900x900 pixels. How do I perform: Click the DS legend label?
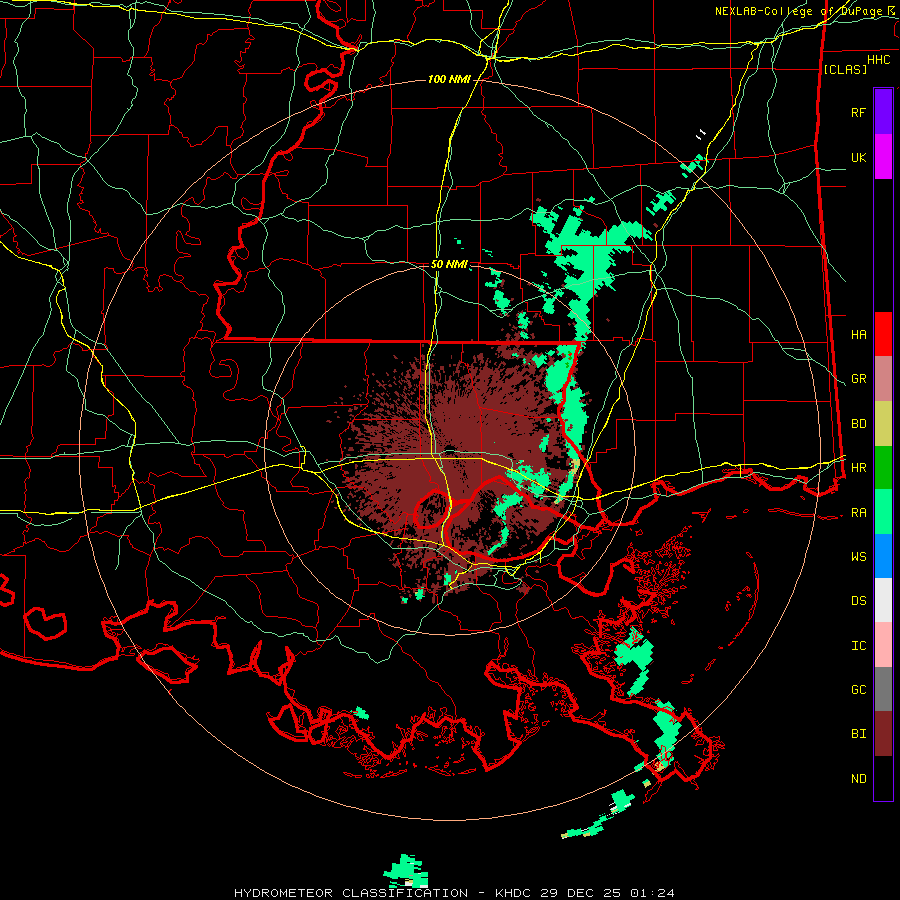tap(858, 601)
